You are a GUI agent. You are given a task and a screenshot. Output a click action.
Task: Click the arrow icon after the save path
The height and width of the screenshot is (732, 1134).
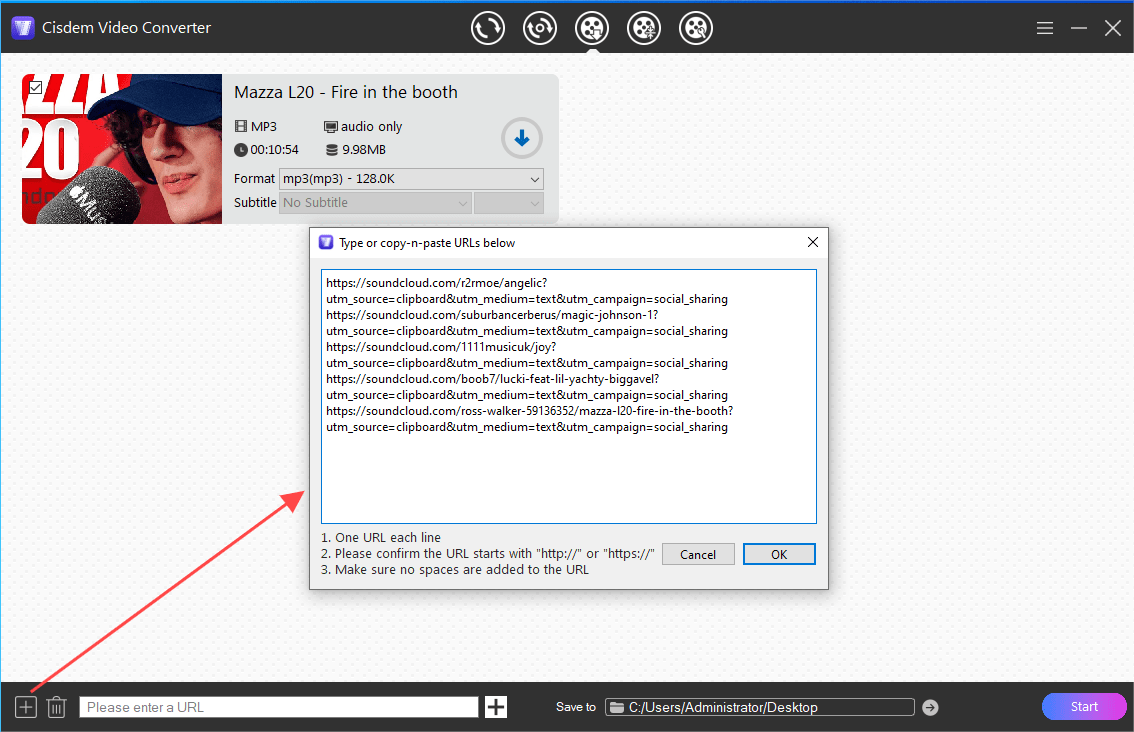pyautogui.click(x=930, y=707)
